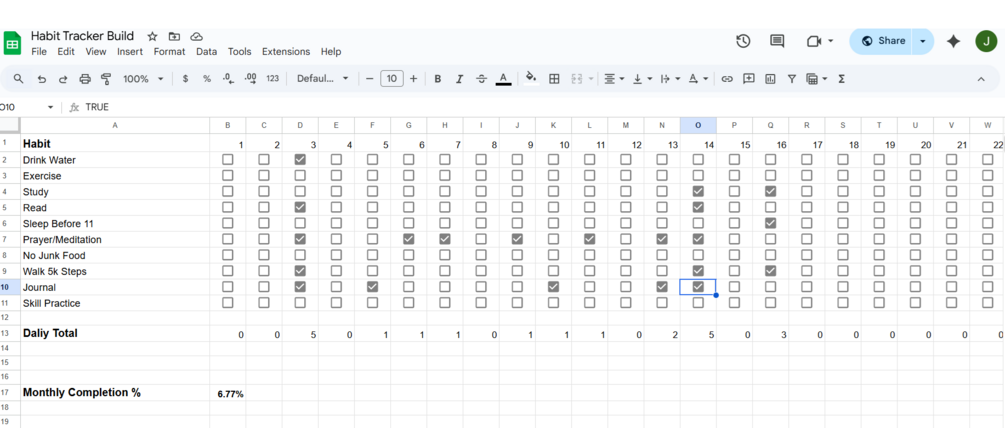1005x428 pixels.
Task: Click the Share button
Action: (x=883, y=41)
